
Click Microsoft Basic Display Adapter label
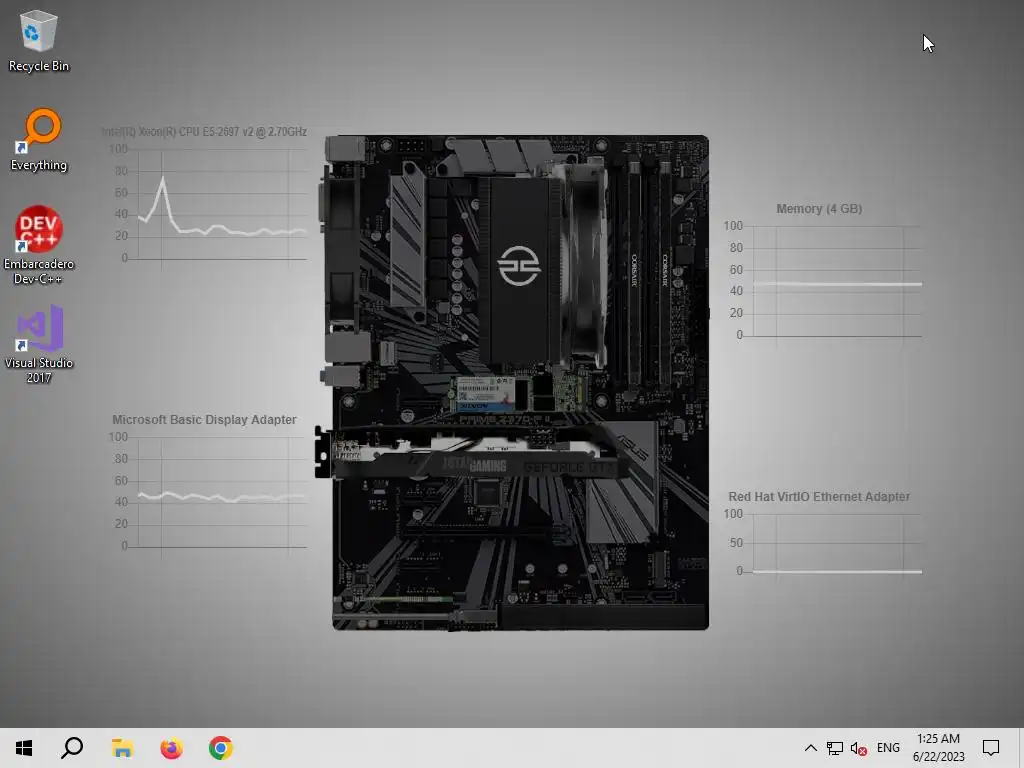pyautogui.click(x=204, y=420)
